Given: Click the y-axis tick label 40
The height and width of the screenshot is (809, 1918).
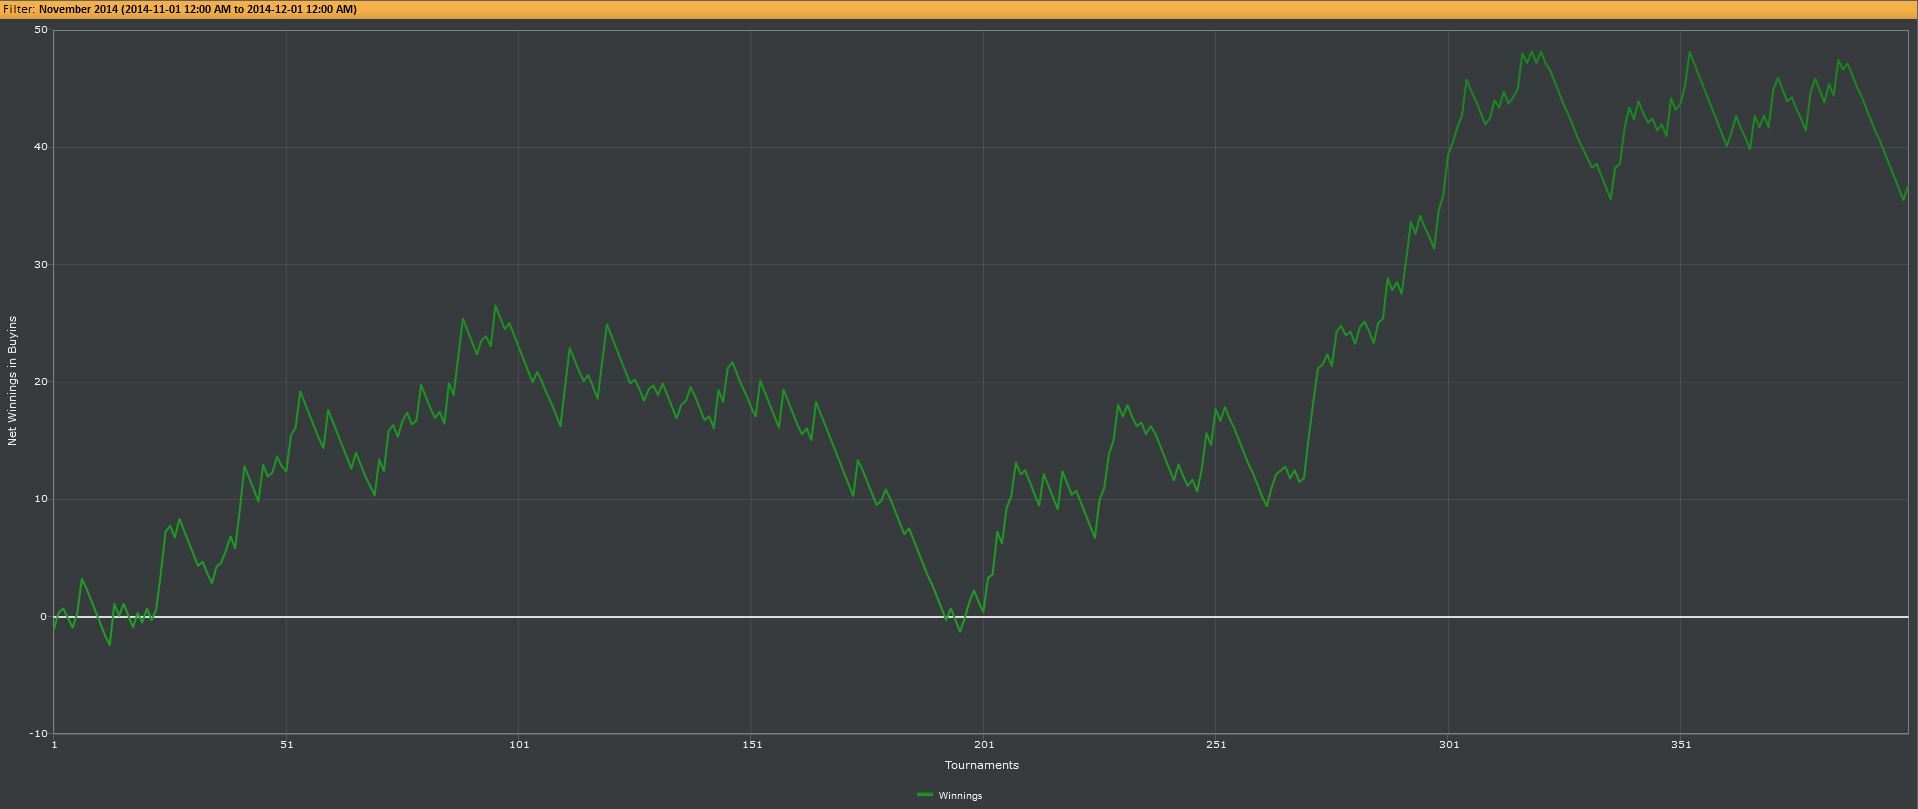Looking at the screenshot, I should (x=41, y=147).
